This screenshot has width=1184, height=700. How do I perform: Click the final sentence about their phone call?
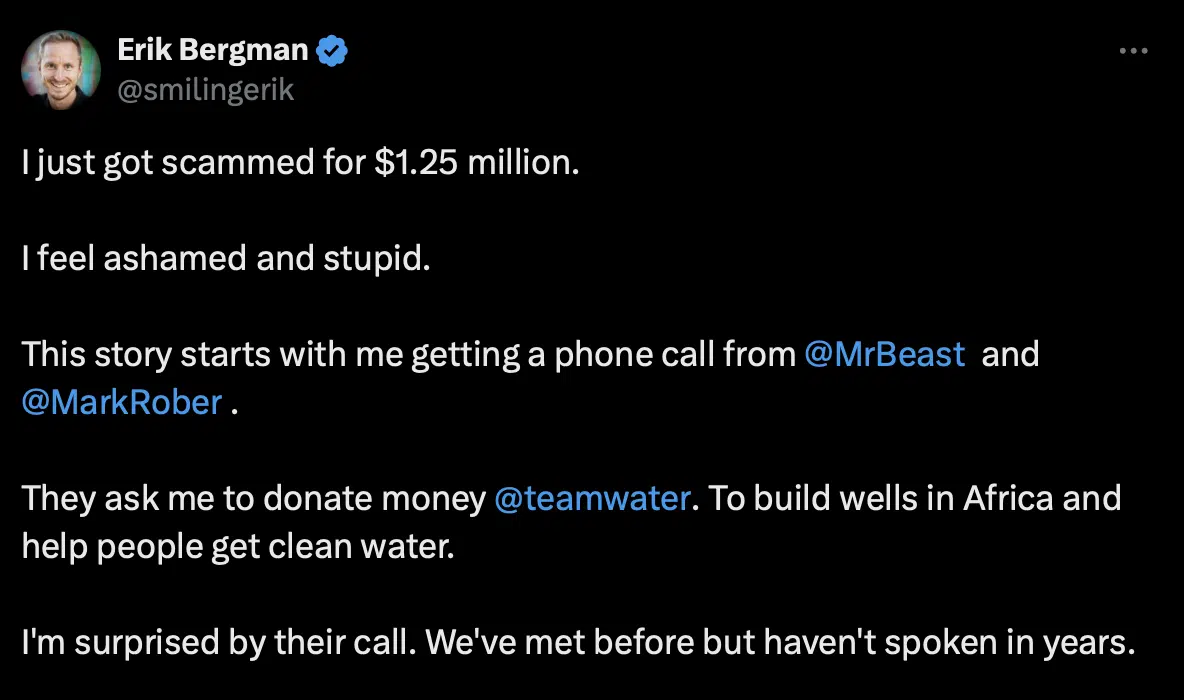point(570,642)
